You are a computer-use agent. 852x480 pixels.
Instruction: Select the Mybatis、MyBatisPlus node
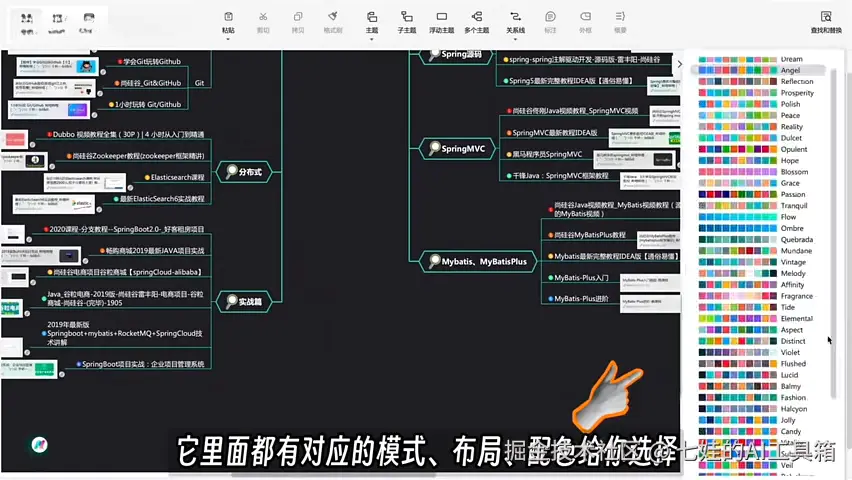click(478, 261)
